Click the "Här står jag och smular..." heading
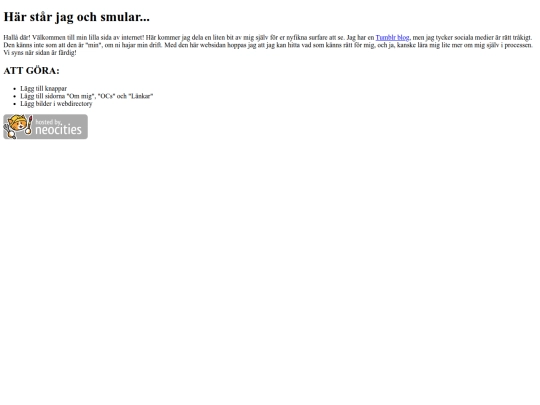Image resolution: width=540 pixels, height=405 pixels. 76,17
